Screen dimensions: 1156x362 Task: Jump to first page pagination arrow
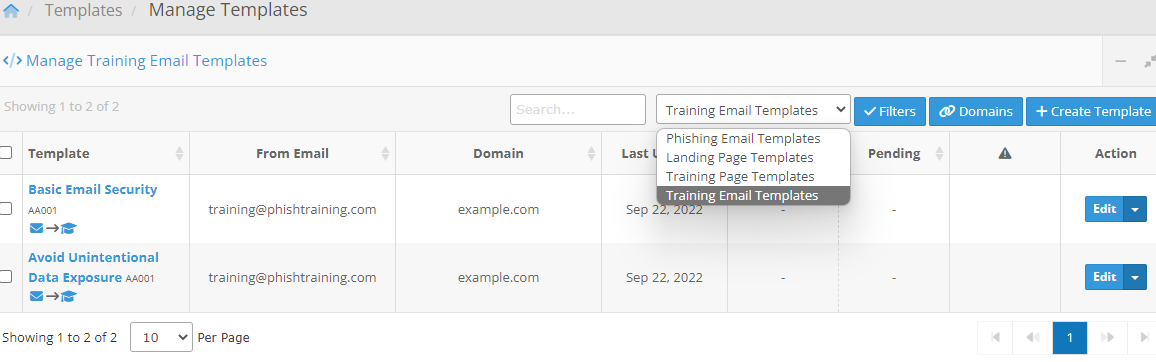996,338
